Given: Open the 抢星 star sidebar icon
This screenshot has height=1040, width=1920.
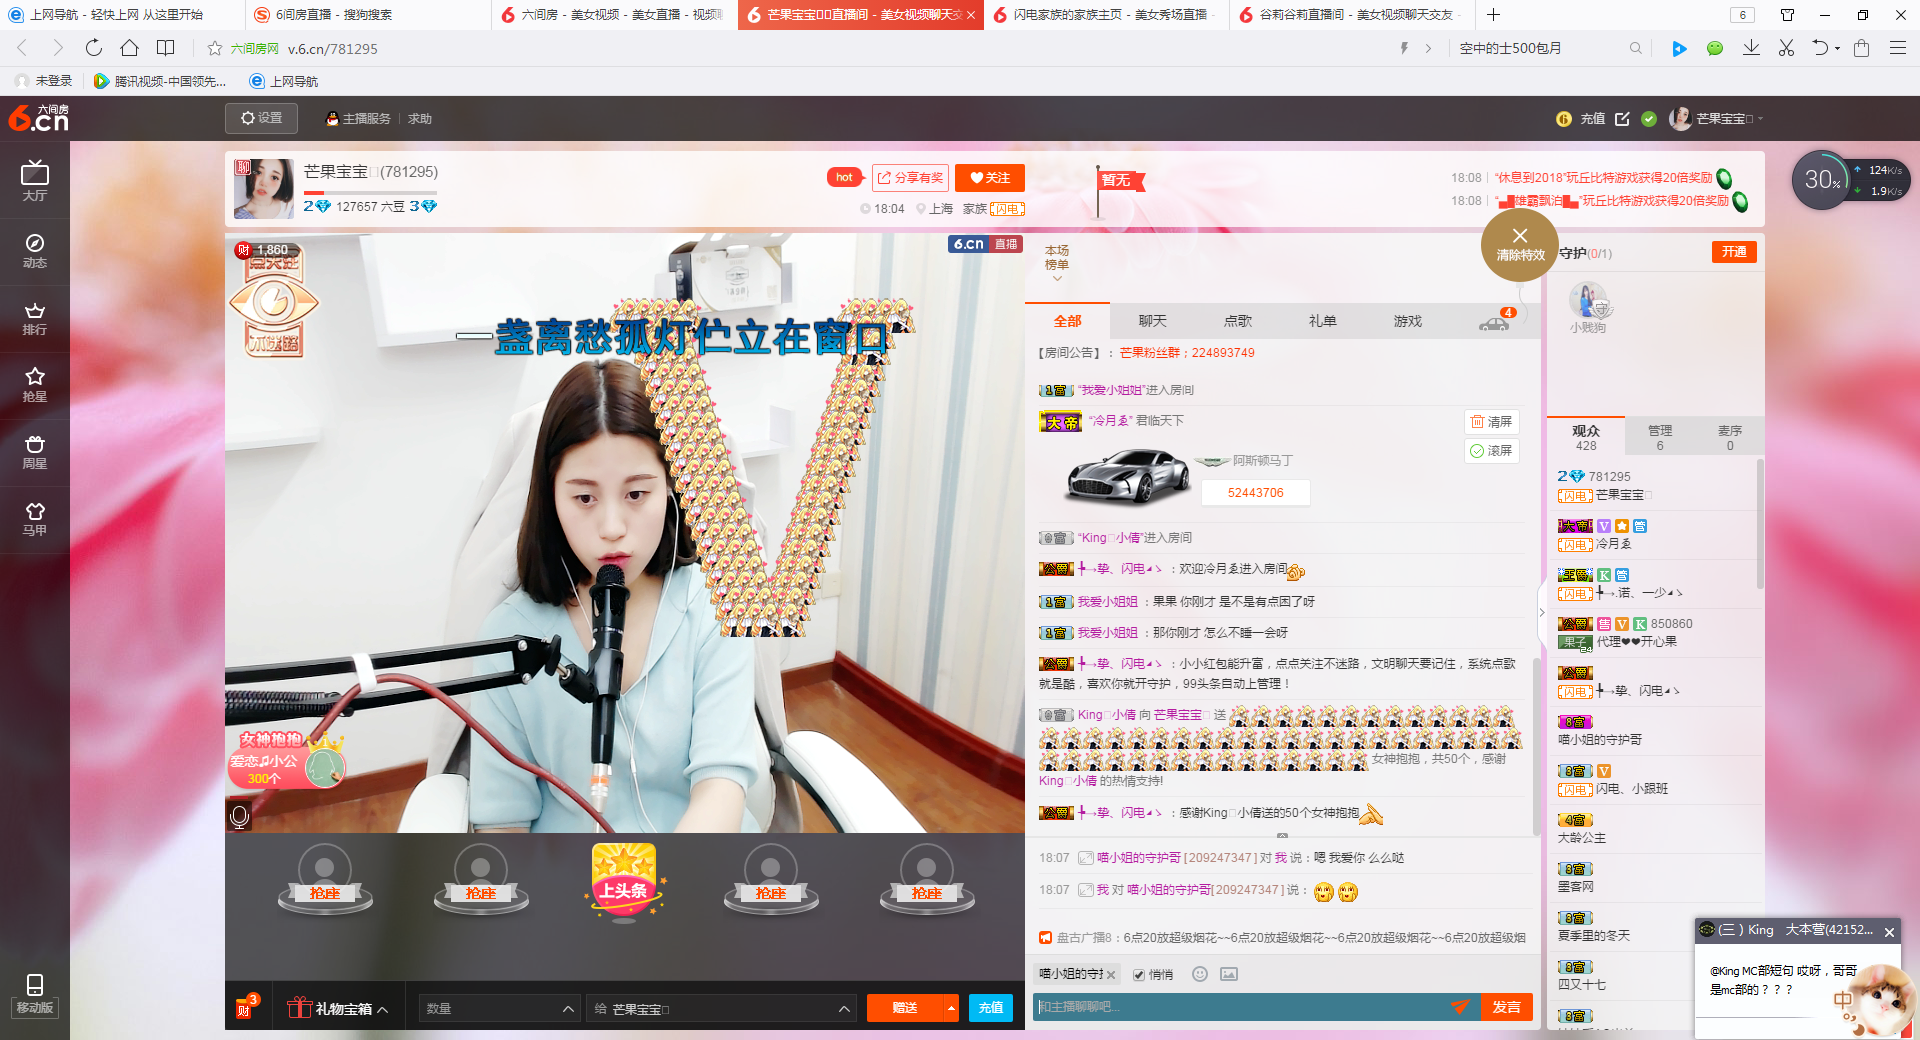Looking at the screenshot, I should (x=35, y=385).
